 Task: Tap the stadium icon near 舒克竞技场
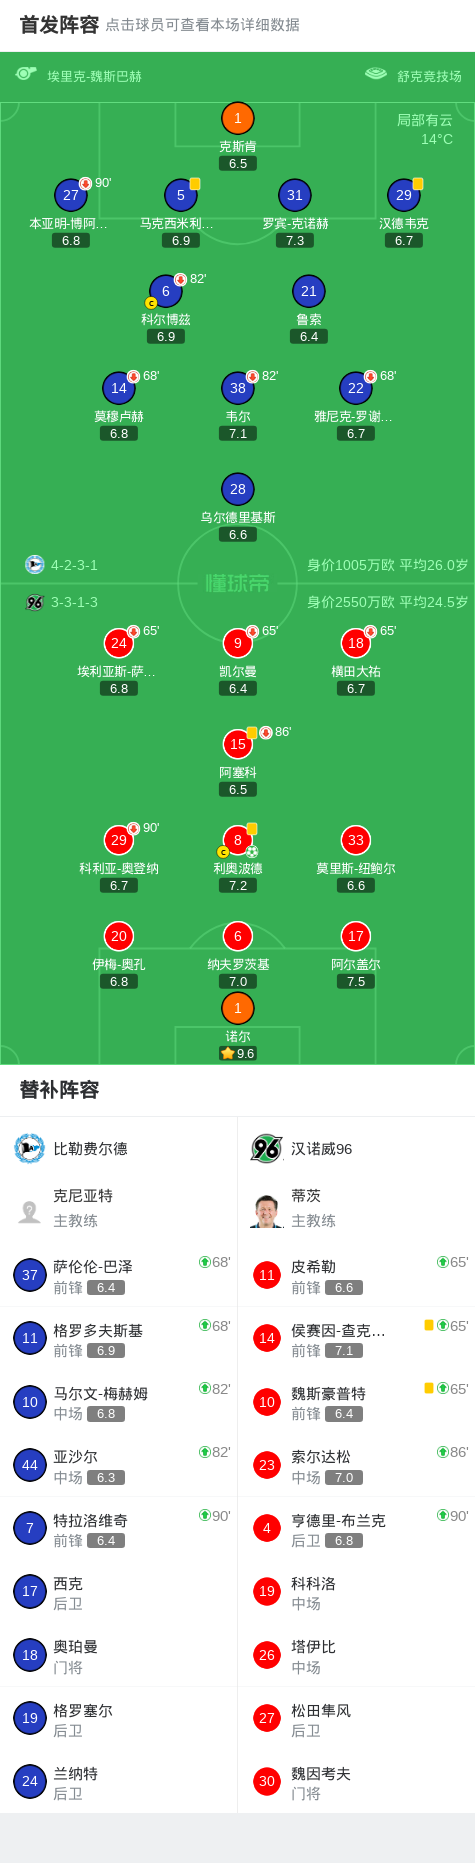click(376, 74)
